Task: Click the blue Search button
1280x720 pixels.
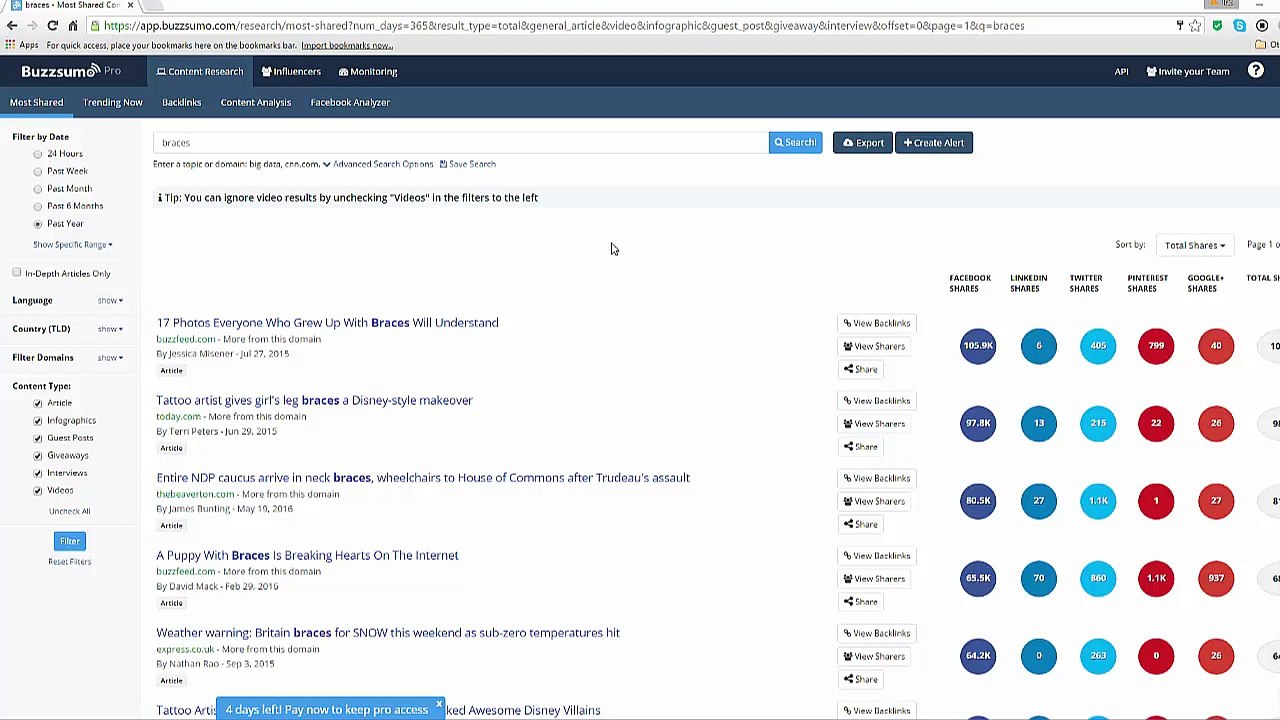Action: (795, 143)
